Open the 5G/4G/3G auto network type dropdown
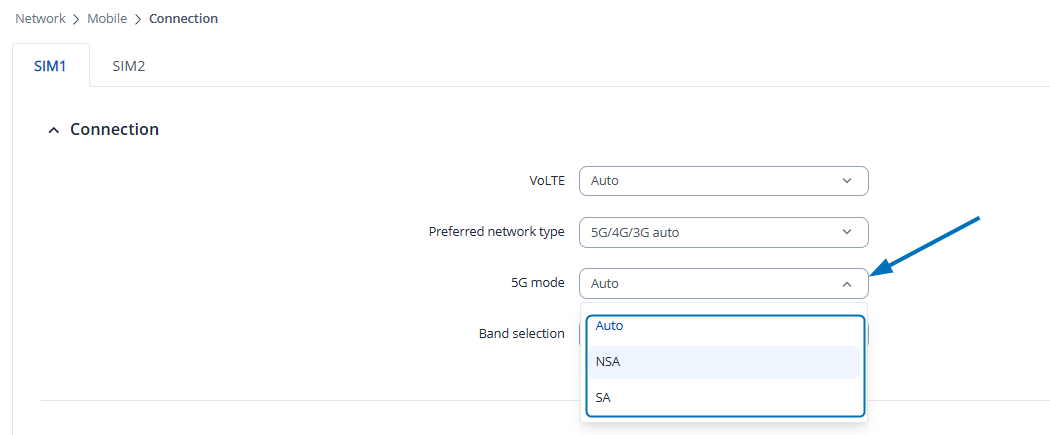Viewport: 1050px width, 435px height. click(x=710, y=232)
